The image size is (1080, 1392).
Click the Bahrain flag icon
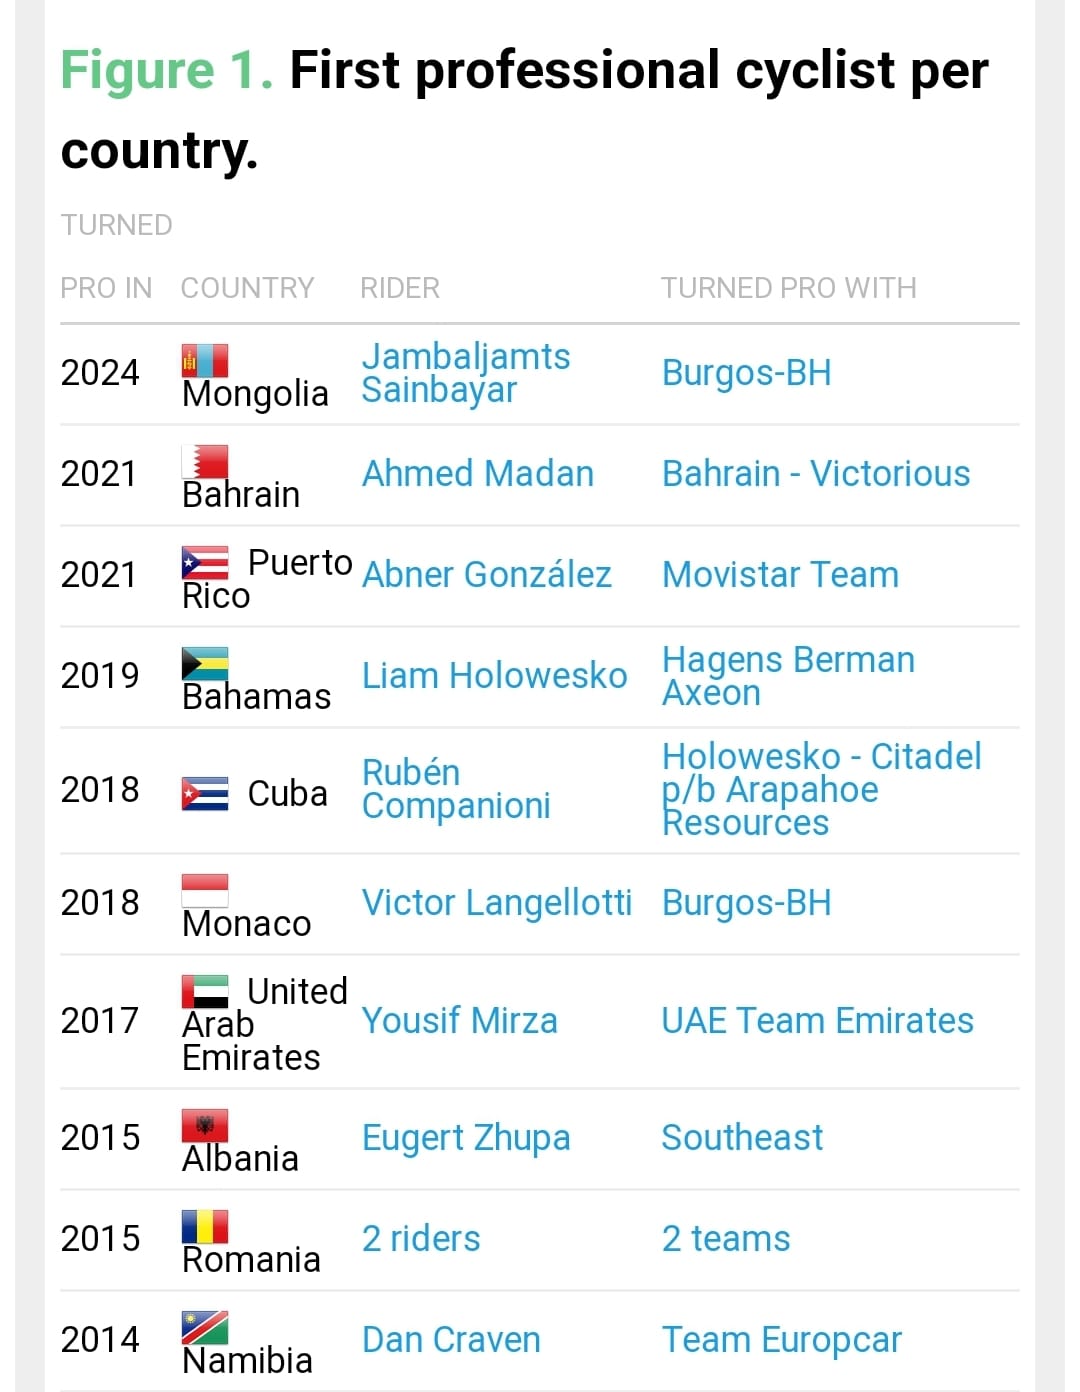pyautogui.click(x=205, y=461)
